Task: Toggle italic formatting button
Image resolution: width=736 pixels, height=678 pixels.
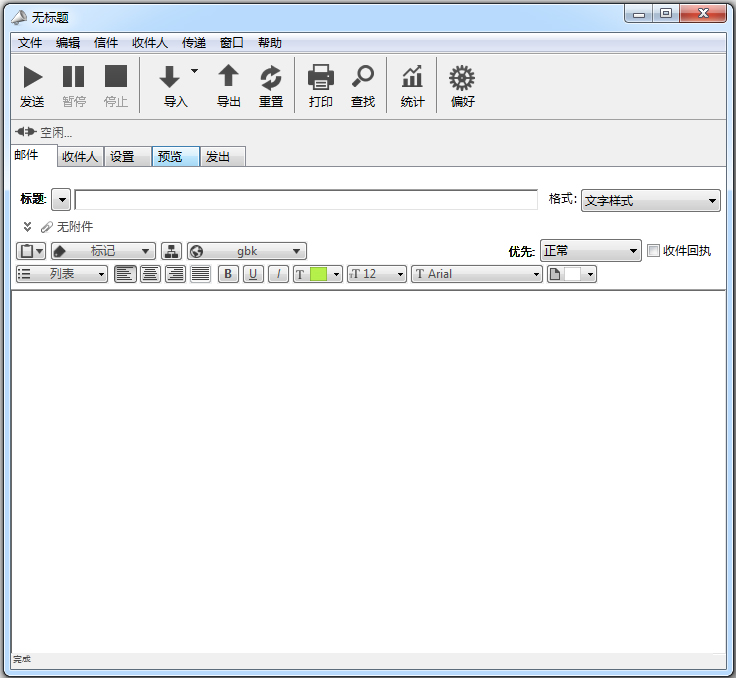Action: pyautogui.click(x=279, y=274)
